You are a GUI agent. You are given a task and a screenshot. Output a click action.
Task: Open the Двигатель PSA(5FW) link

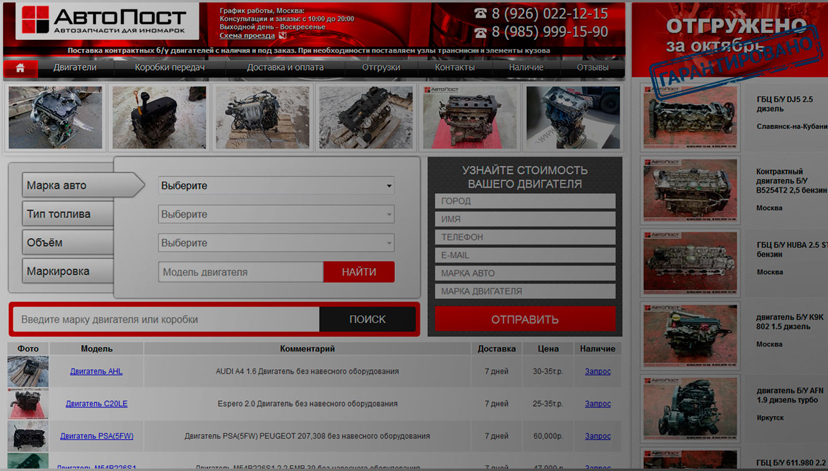click(x=96, y=436)
